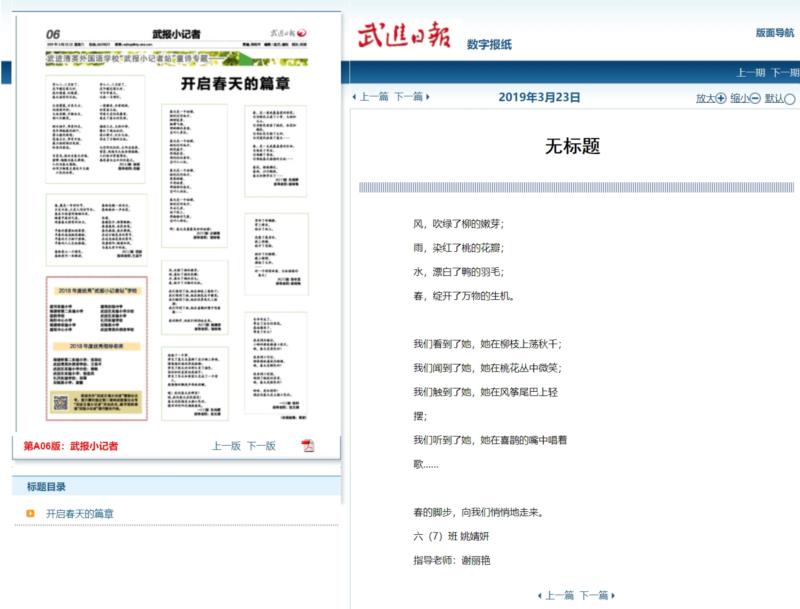Open 开启春天的篇章 in the title list
This screenshot has height=609, width=800.
80,514
